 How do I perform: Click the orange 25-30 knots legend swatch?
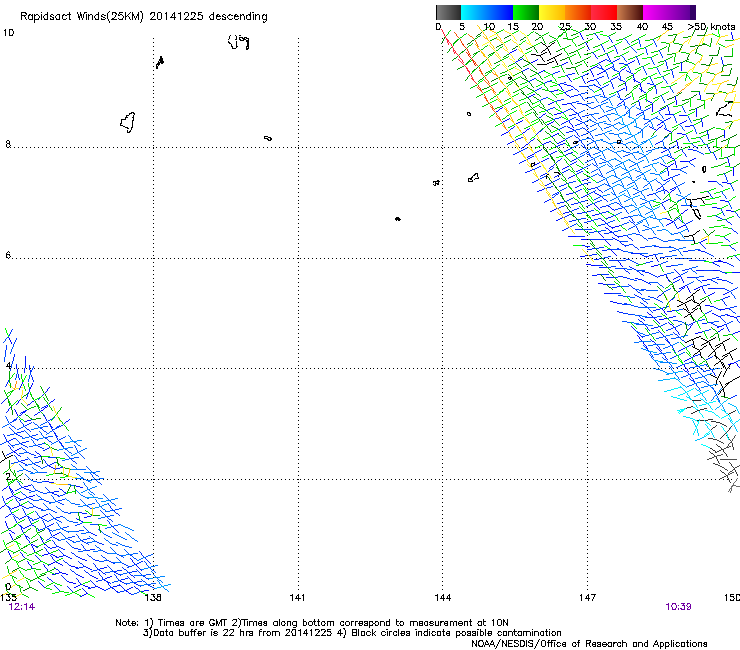coord(578,12)
